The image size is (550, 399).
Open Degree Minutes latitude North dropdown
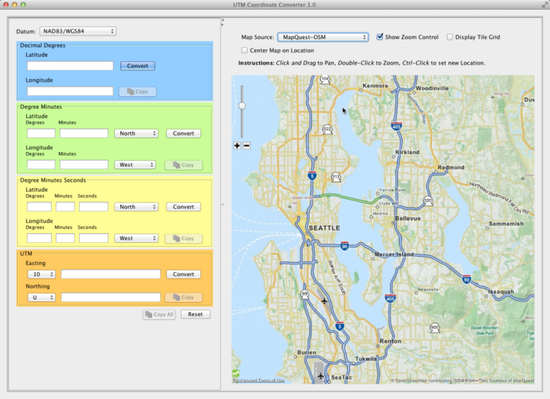pyautogui.click(x=136, y=134)
